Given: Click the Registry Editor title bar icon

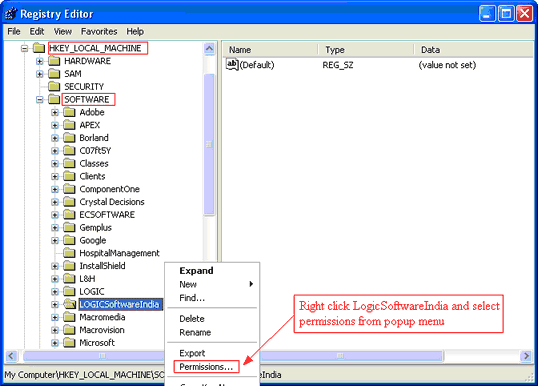Looking at the screenshot, I should pos(10,14).
